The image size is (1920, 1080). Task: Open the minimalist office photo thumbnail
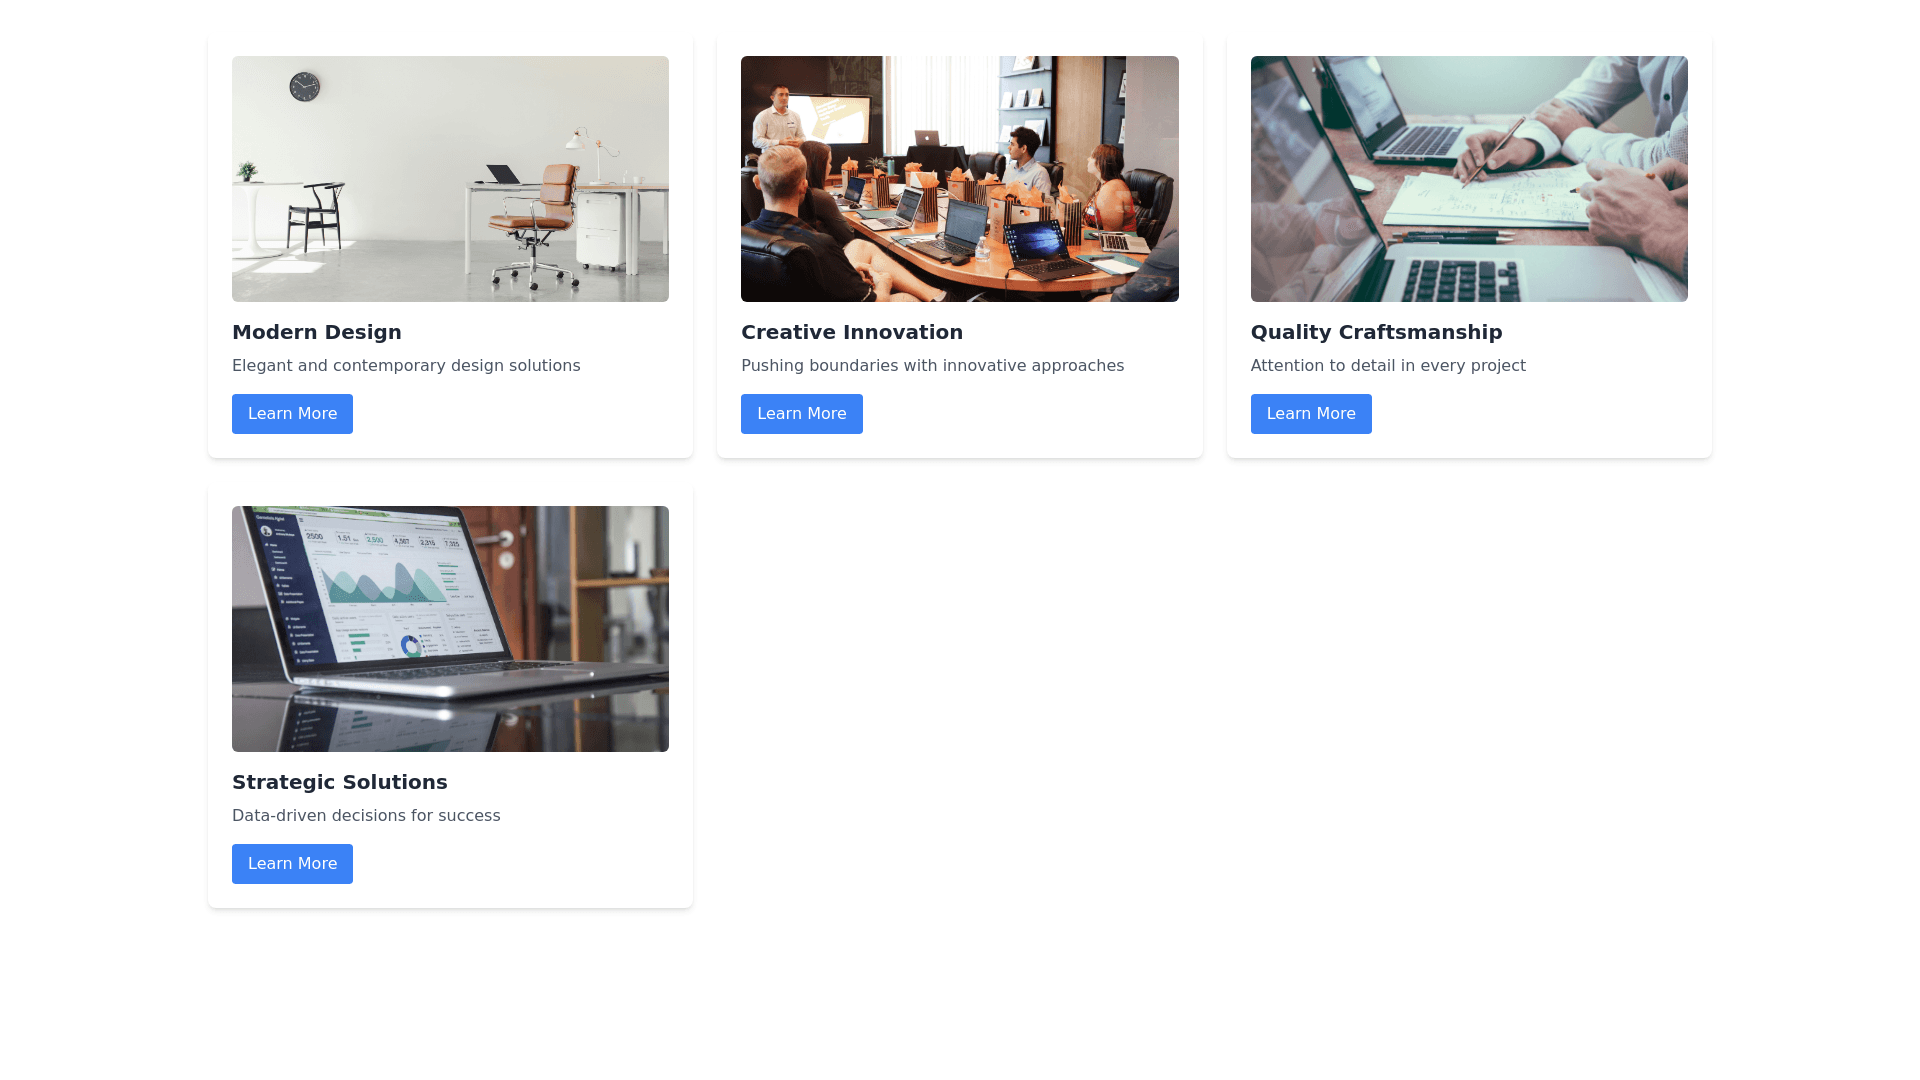click(450, 179)
